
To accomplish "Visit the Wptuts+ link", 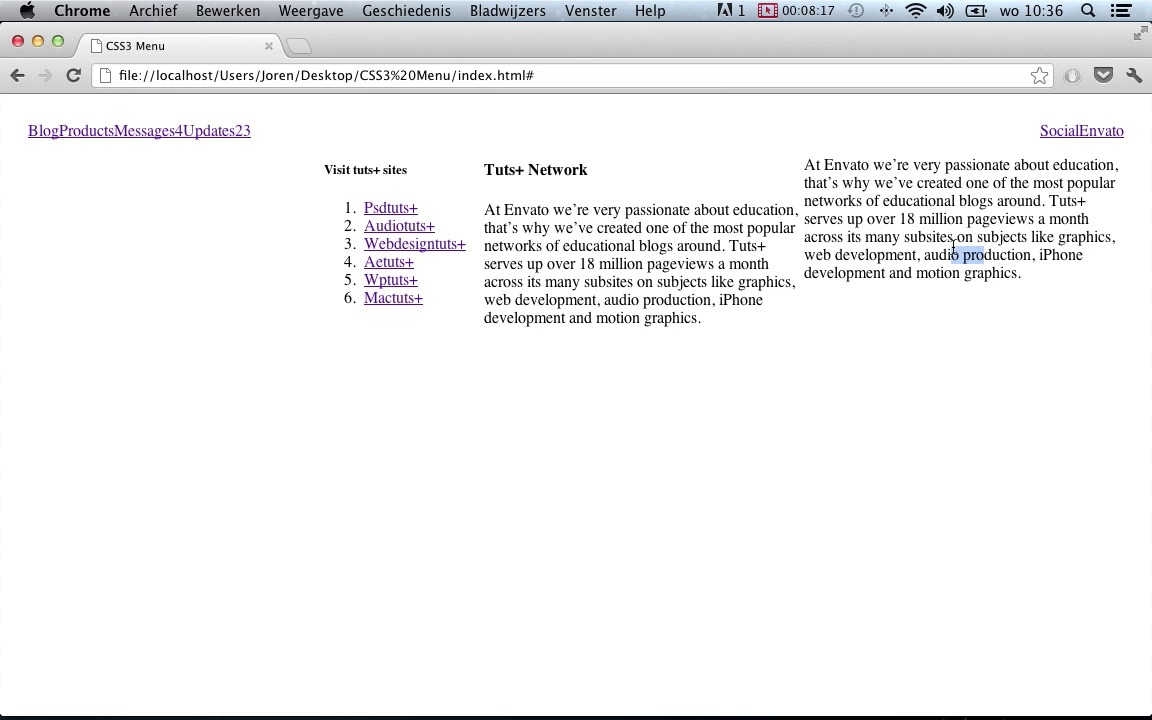I will (391, 280).
